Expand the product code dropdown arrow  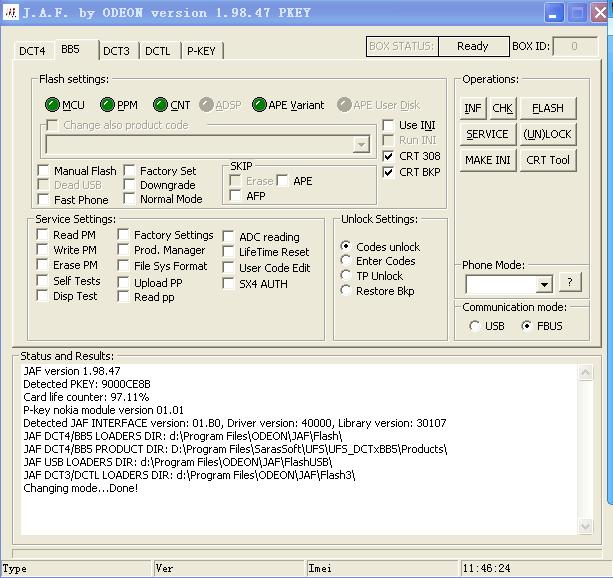[361, 145]
